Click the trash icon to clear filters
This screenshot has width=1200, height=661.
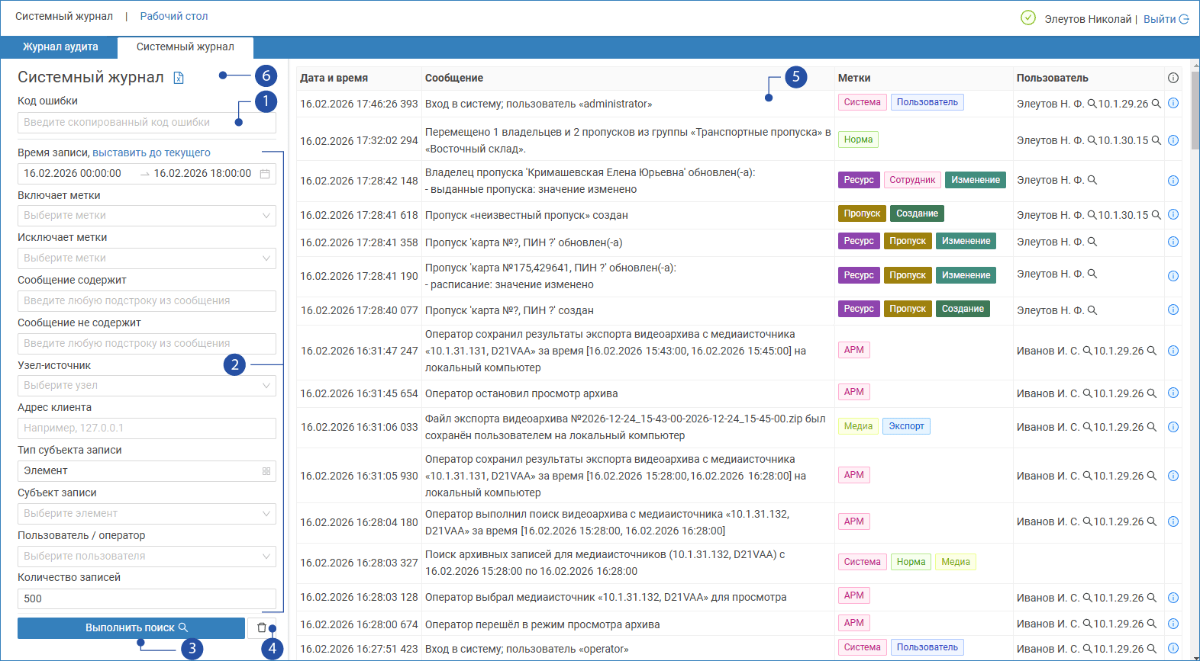[262, 628]
